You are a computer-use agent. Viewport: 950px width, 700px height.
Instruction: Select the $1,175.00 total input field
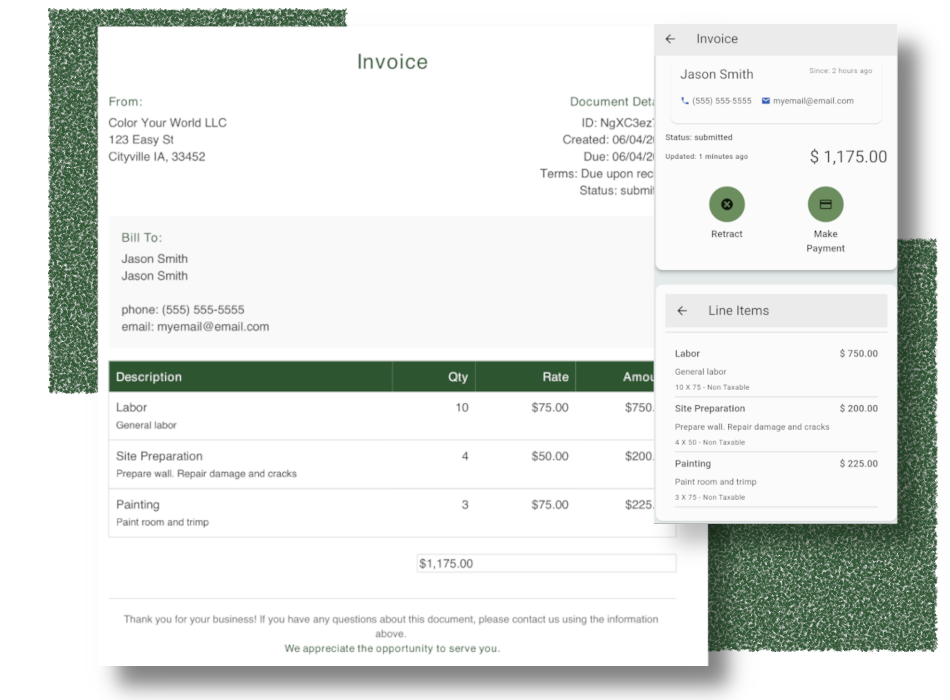[x=547, y=563]
